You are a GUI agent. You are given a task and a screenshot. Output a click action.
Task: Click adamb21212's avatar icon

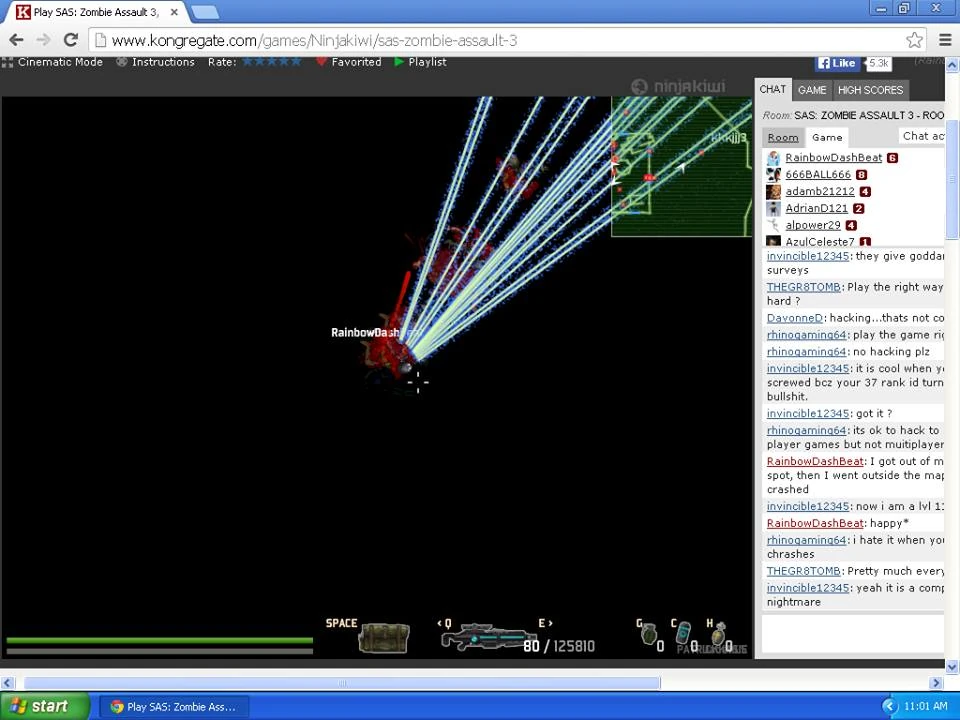pos(773,192)
